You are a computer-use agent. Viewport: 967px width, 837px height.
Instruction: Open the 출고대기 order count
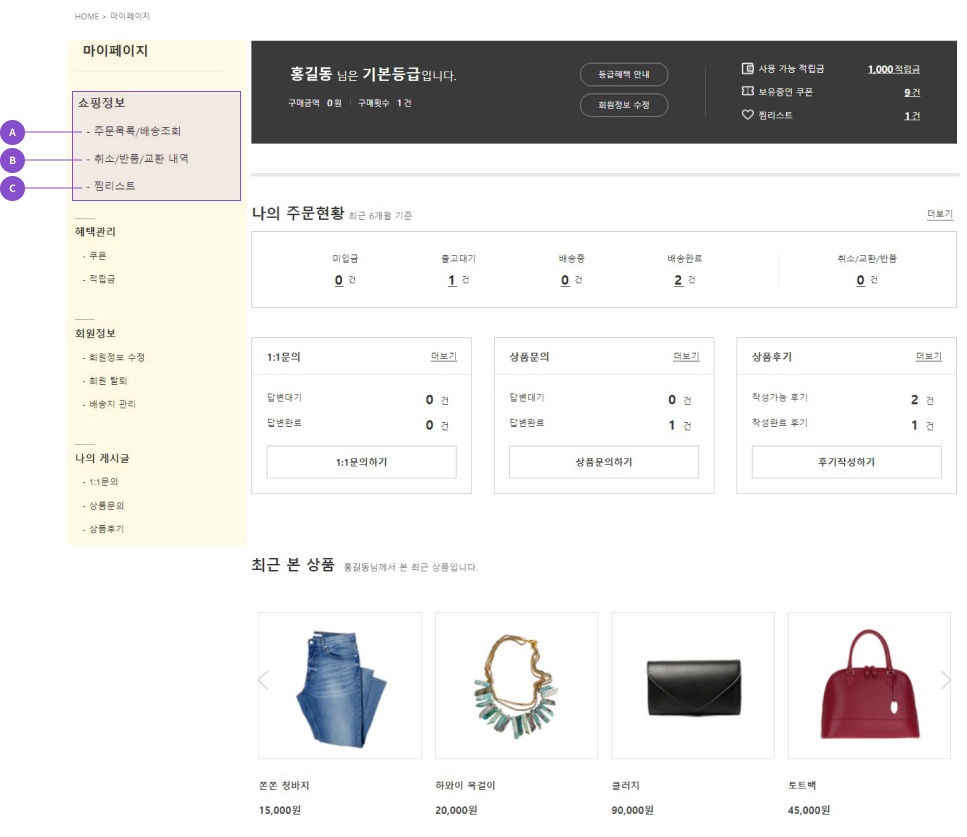tap(452, 281)
